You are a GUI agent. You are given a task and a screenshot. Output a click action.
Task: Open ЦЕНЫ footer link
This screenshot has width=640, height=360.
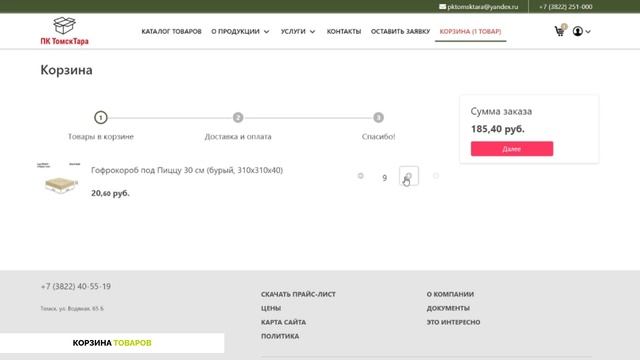coord(271,308)
